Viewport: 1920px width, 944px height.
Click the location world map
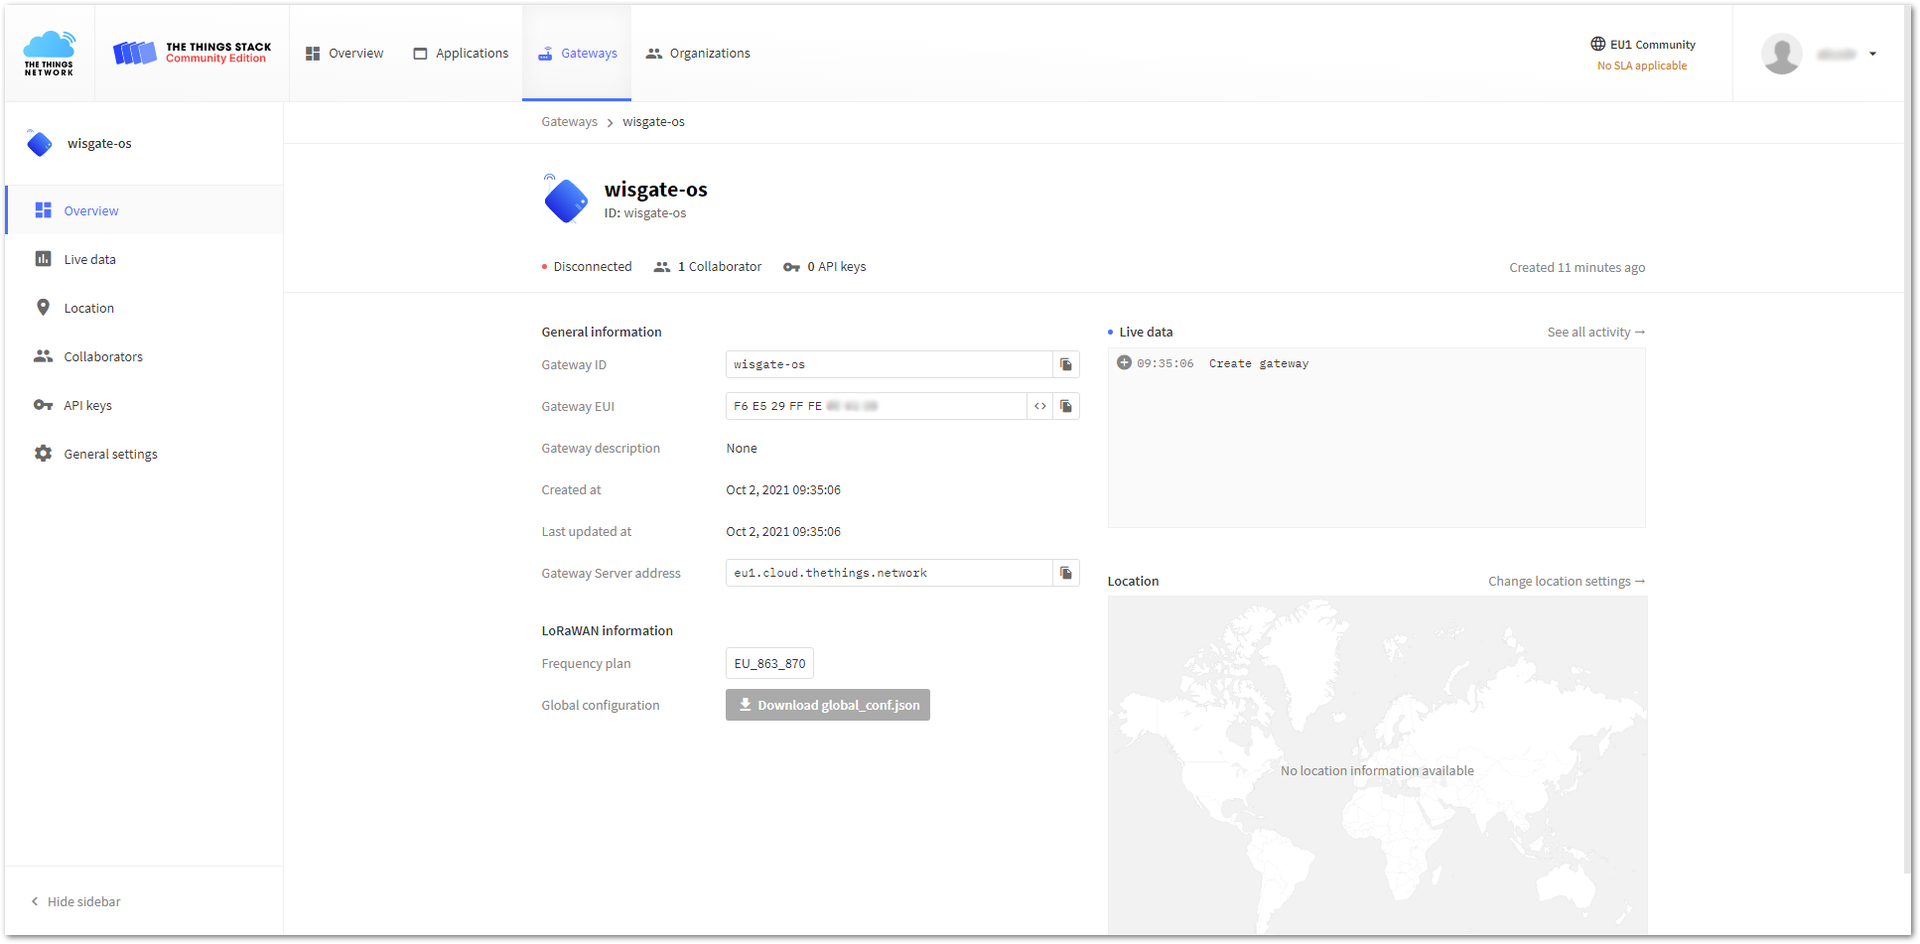tap(1377, 766)
